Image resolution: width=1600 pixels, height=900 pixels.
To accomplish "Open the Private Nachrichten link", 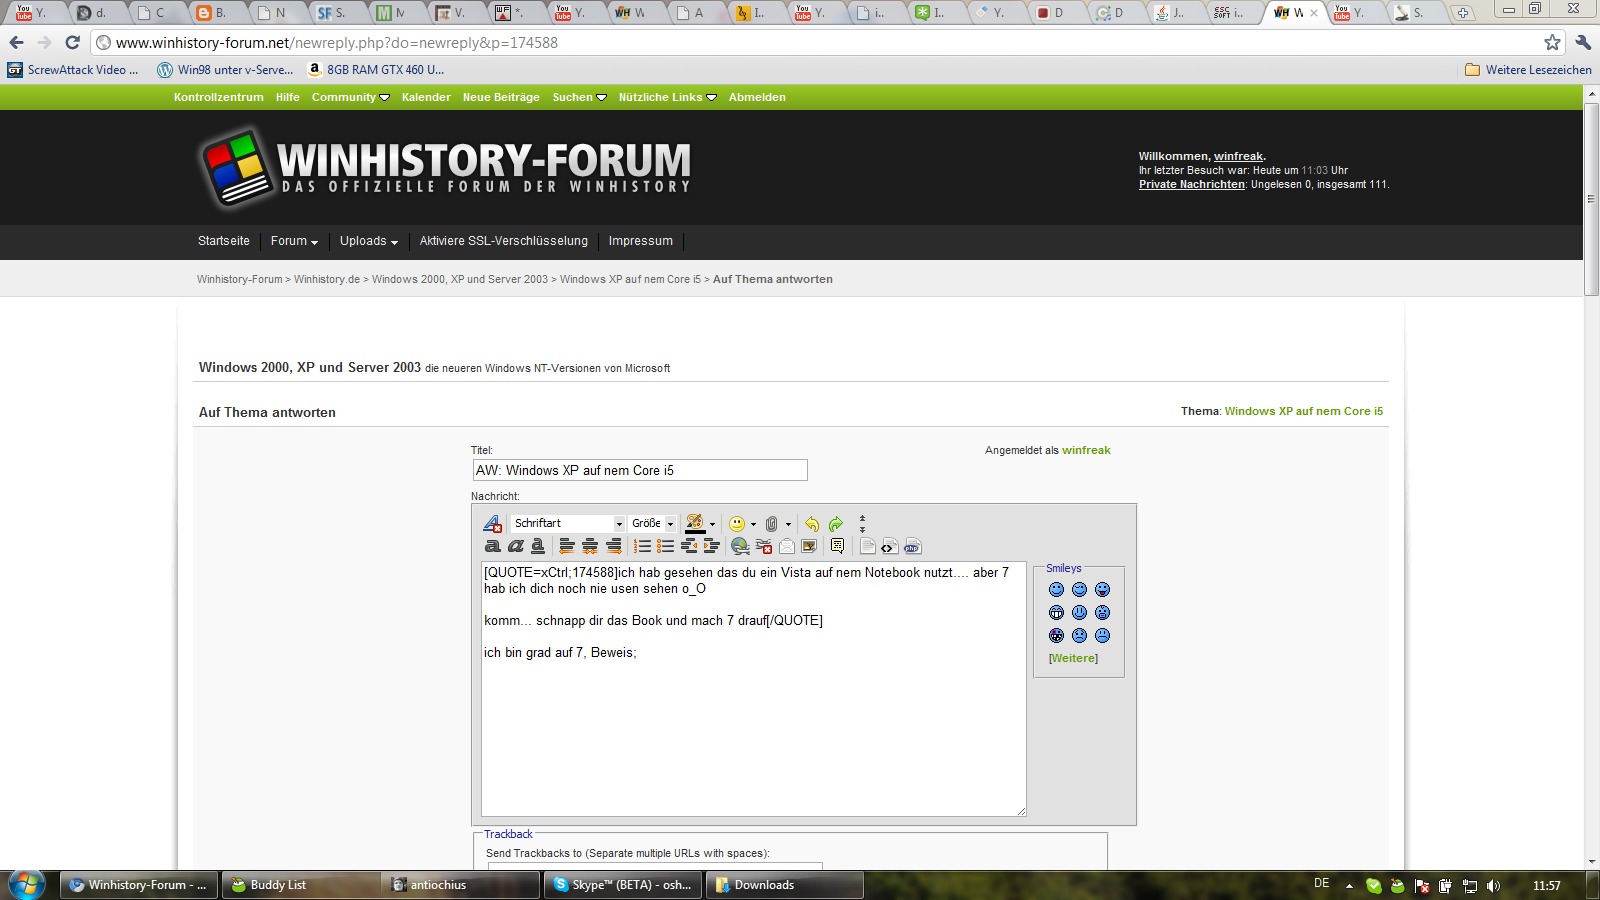I will pos(1191,184).
